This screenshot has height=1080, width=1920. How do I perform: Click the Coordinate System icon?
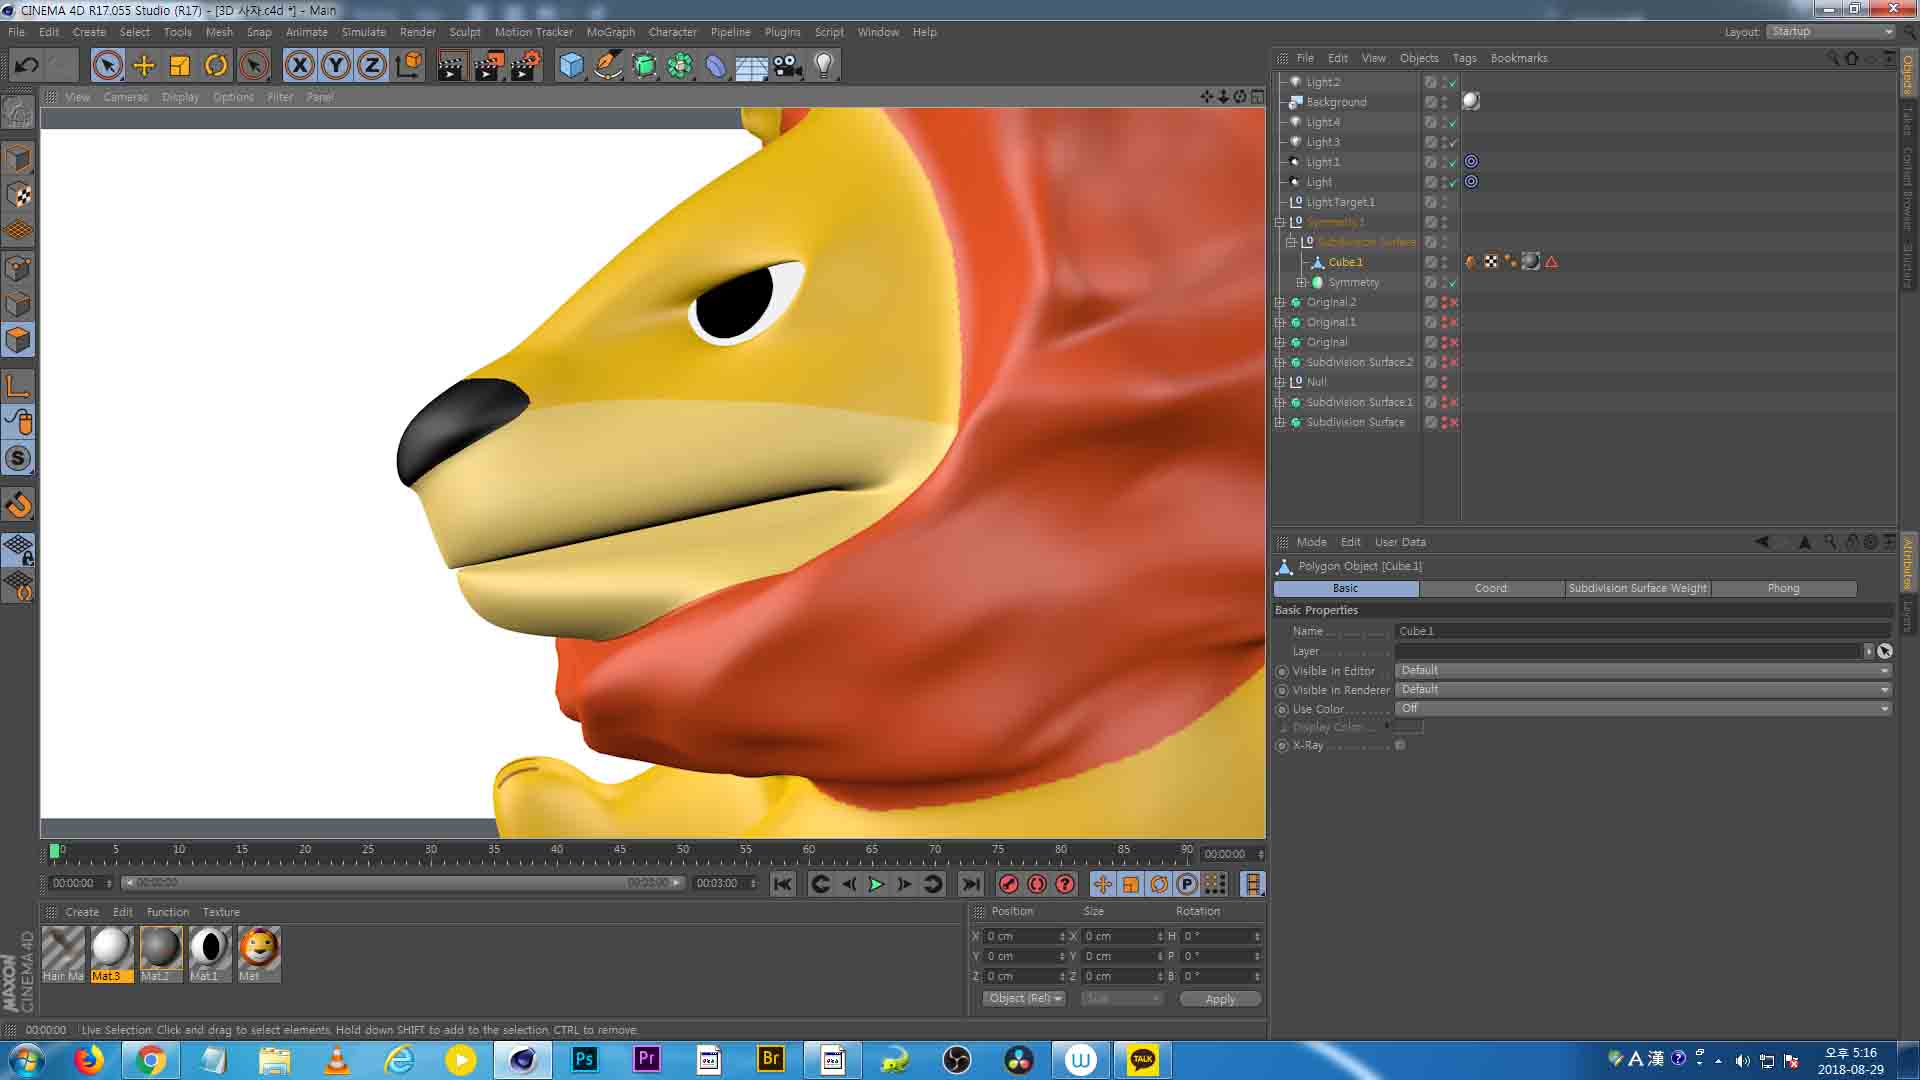409,66
